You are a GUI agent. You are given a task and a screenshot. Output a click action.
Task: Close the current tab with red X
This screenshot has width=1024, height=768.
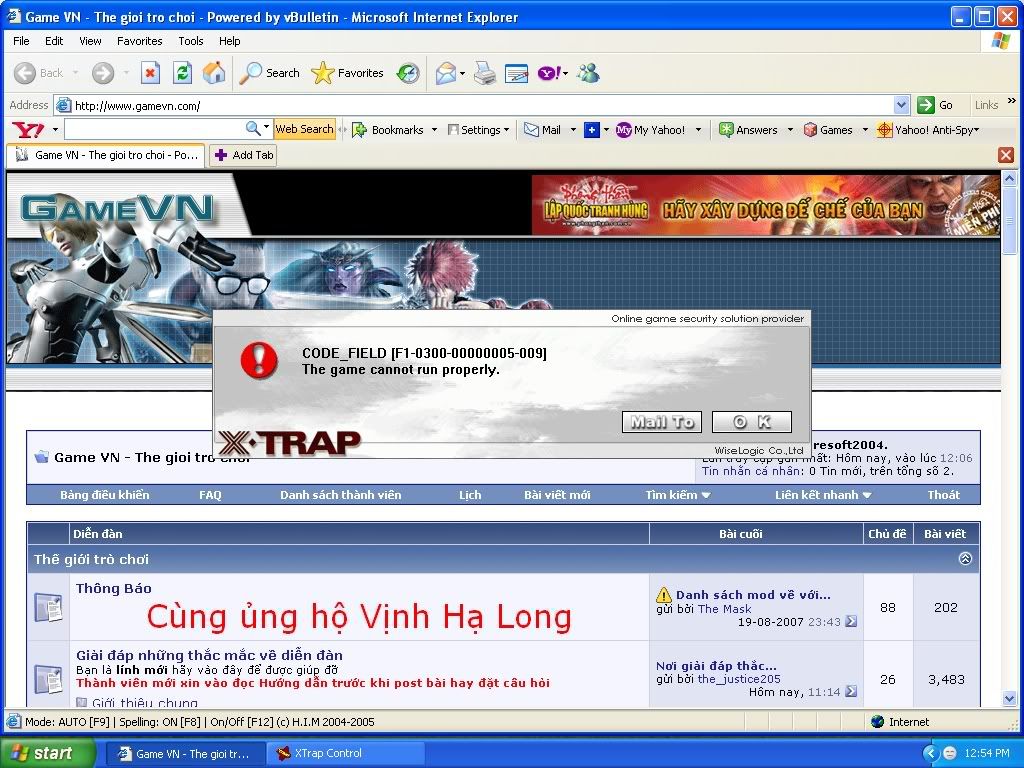tap(1006, 155)
